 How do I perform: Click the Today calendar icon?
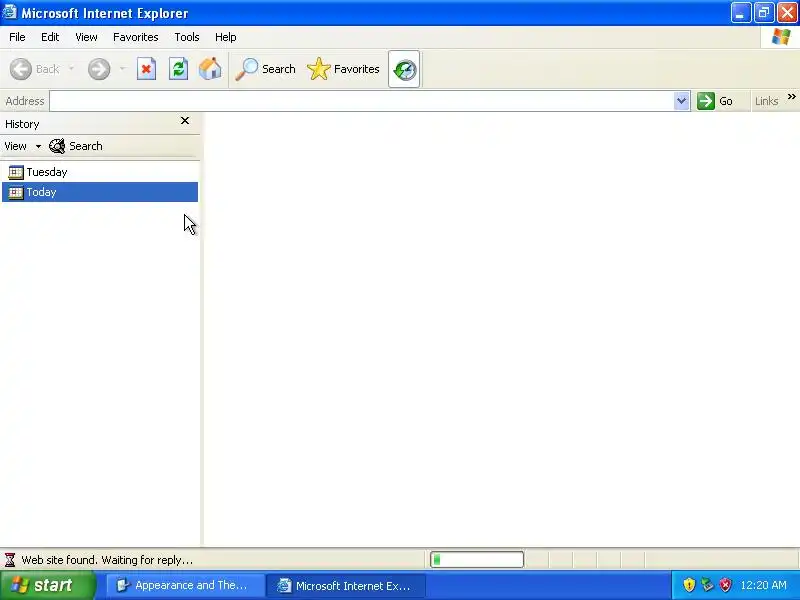tap(16, 192)
